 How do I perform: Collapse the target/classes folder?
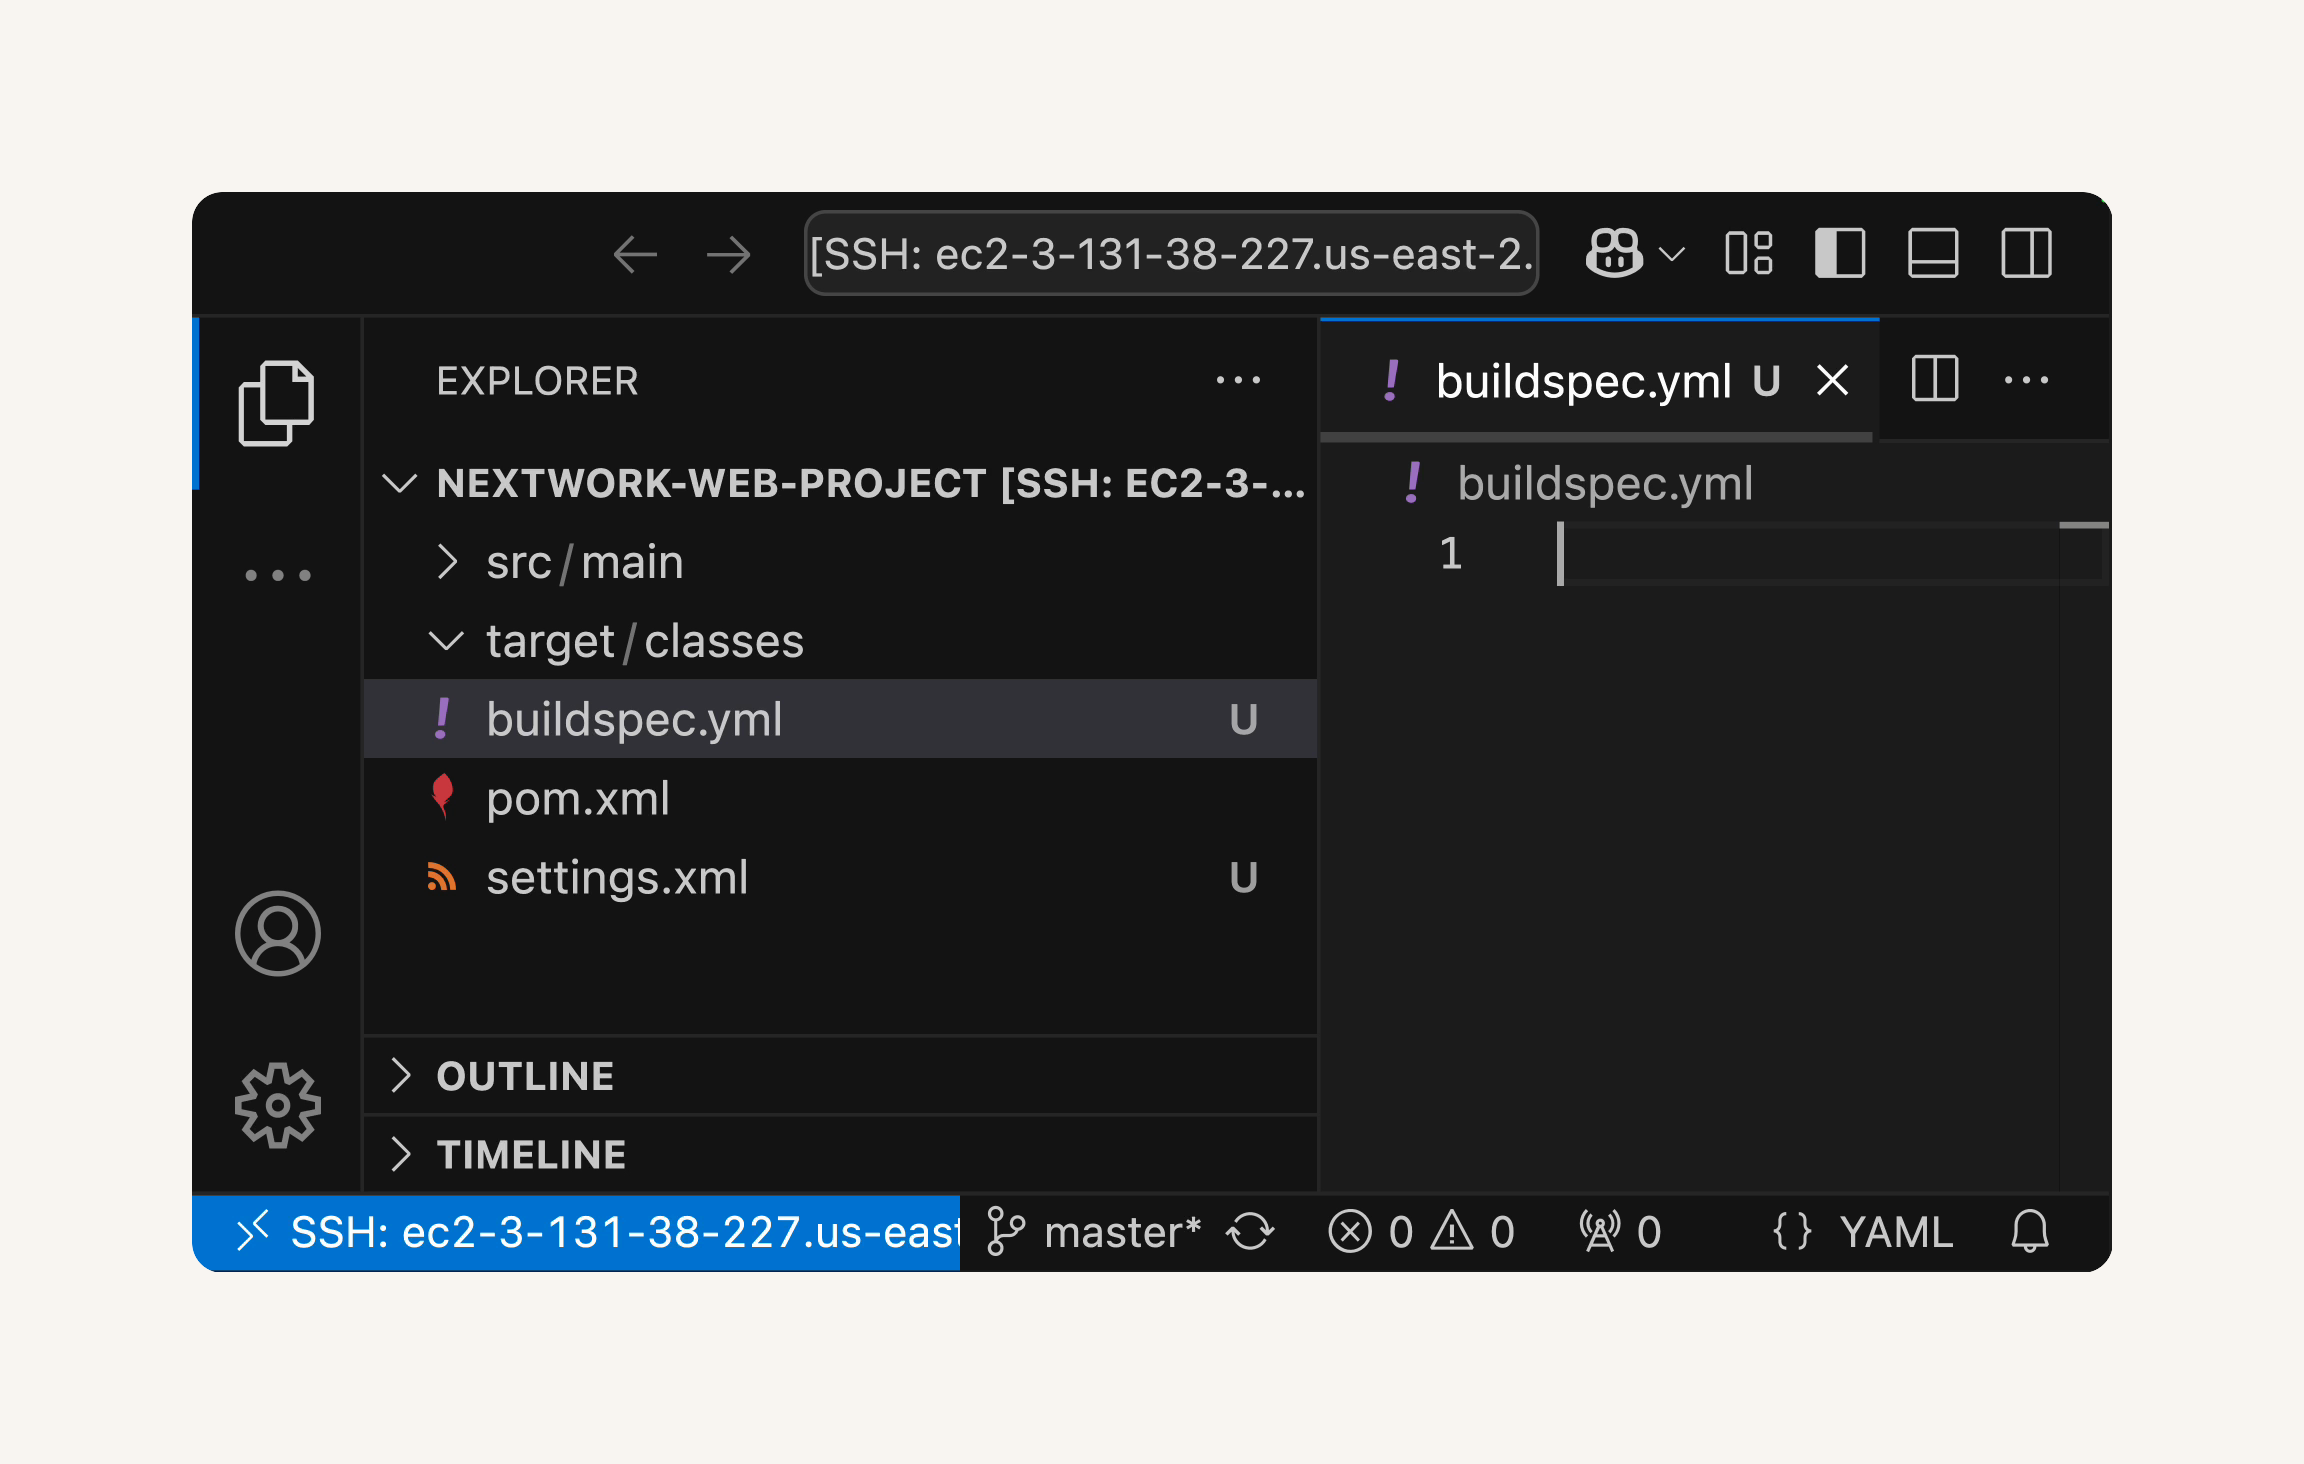coord(841,641)
